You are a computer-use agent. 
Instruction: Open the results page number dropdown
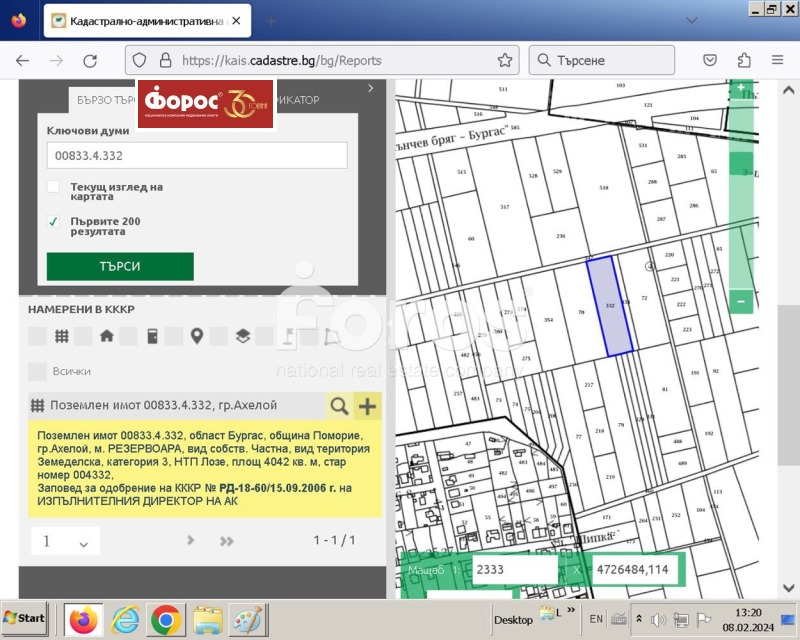[x=65, y=541]
